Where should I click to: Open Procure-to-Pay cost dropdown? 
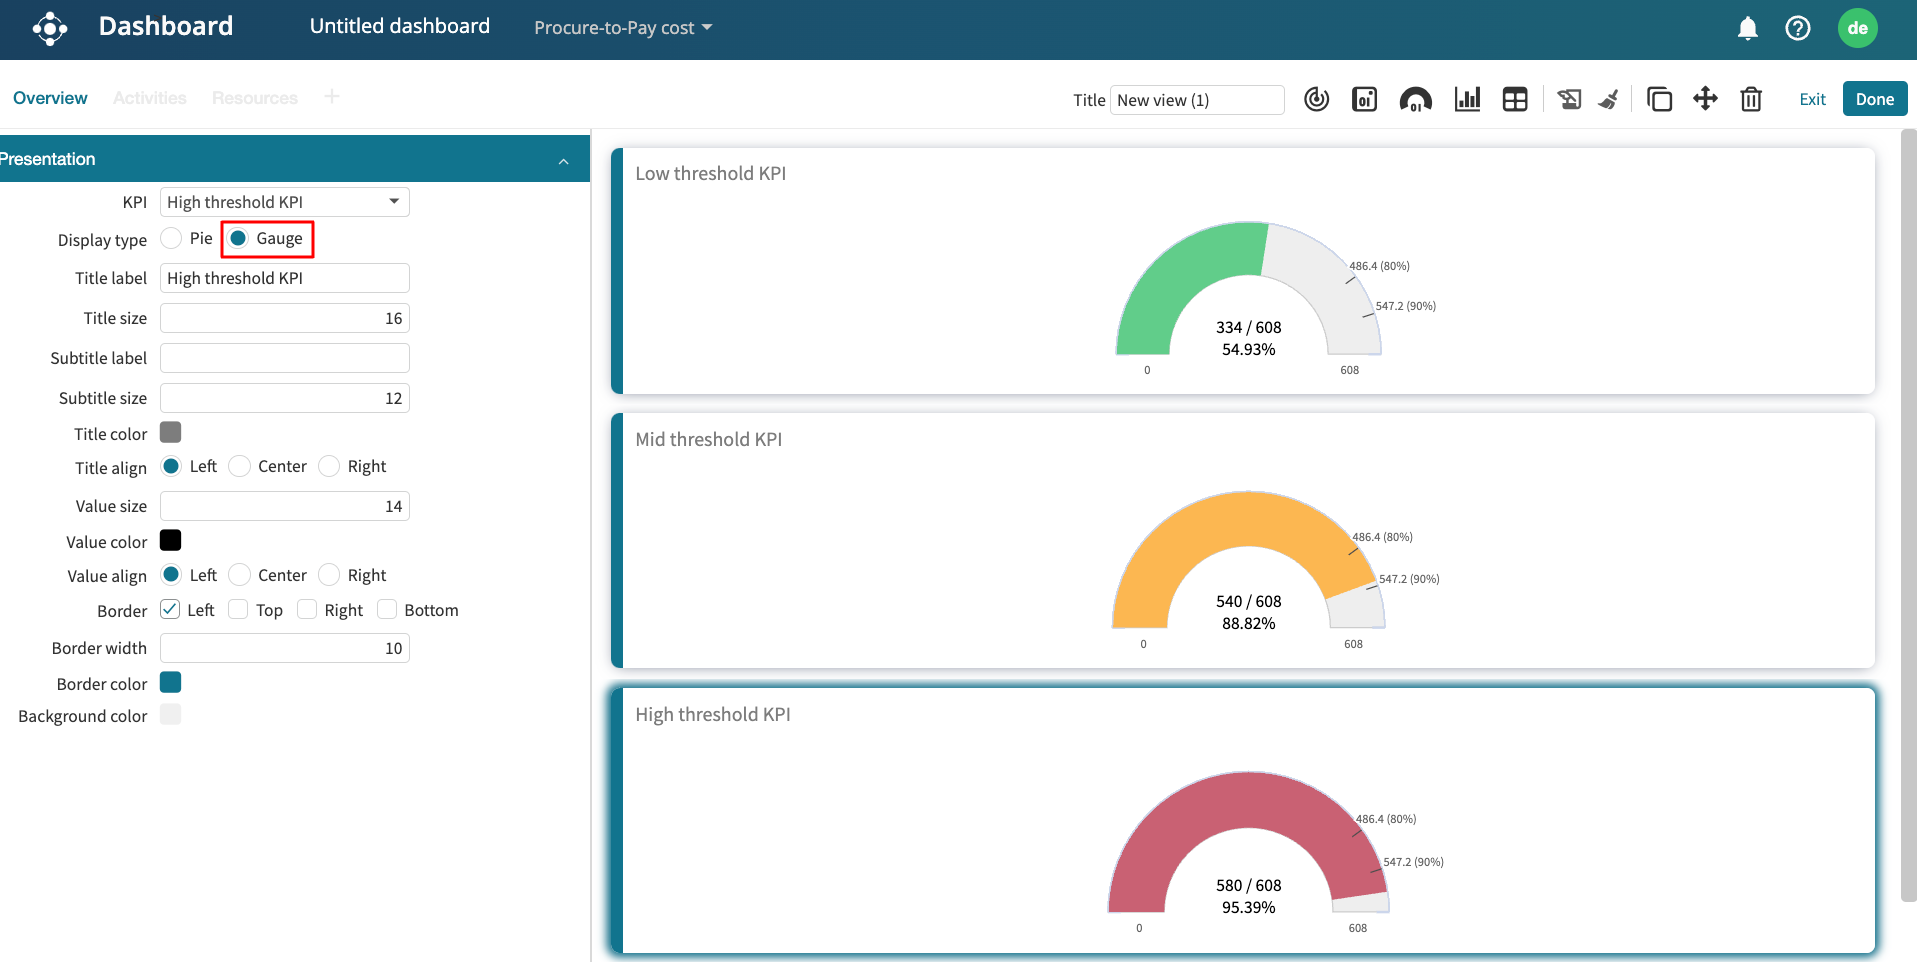tap(622, 28)
